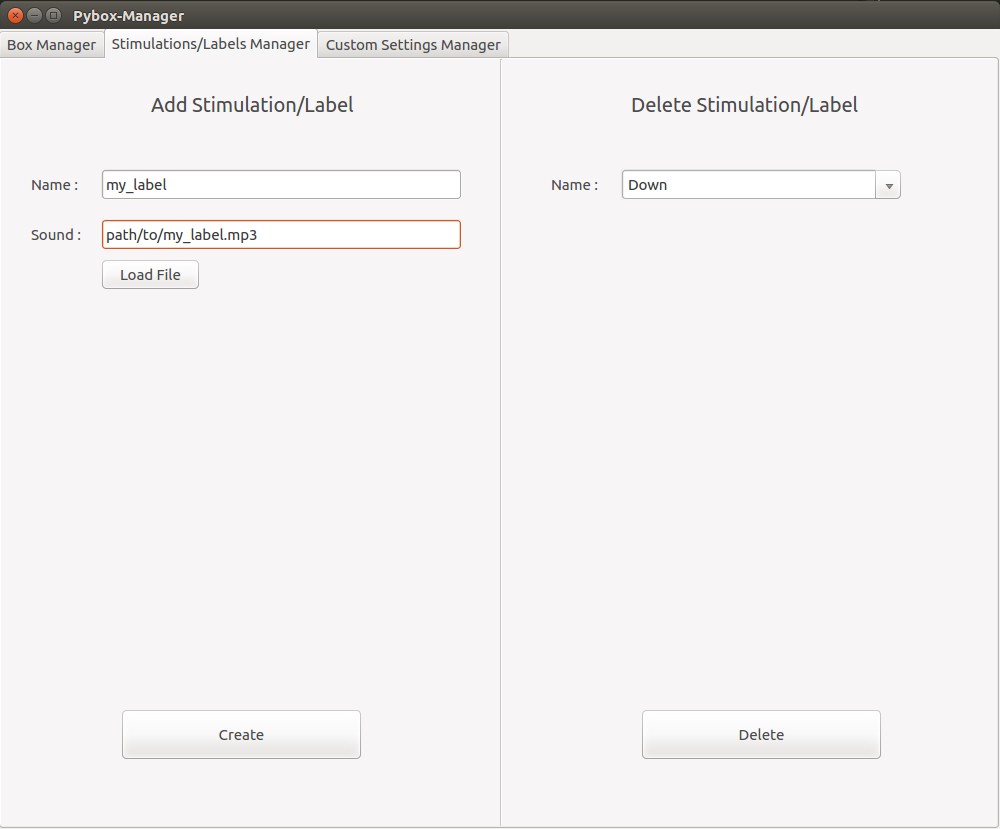Select the Stimulations/Labels Manager tab
The height and width of the screenshot is (829, 1000).
210,44
